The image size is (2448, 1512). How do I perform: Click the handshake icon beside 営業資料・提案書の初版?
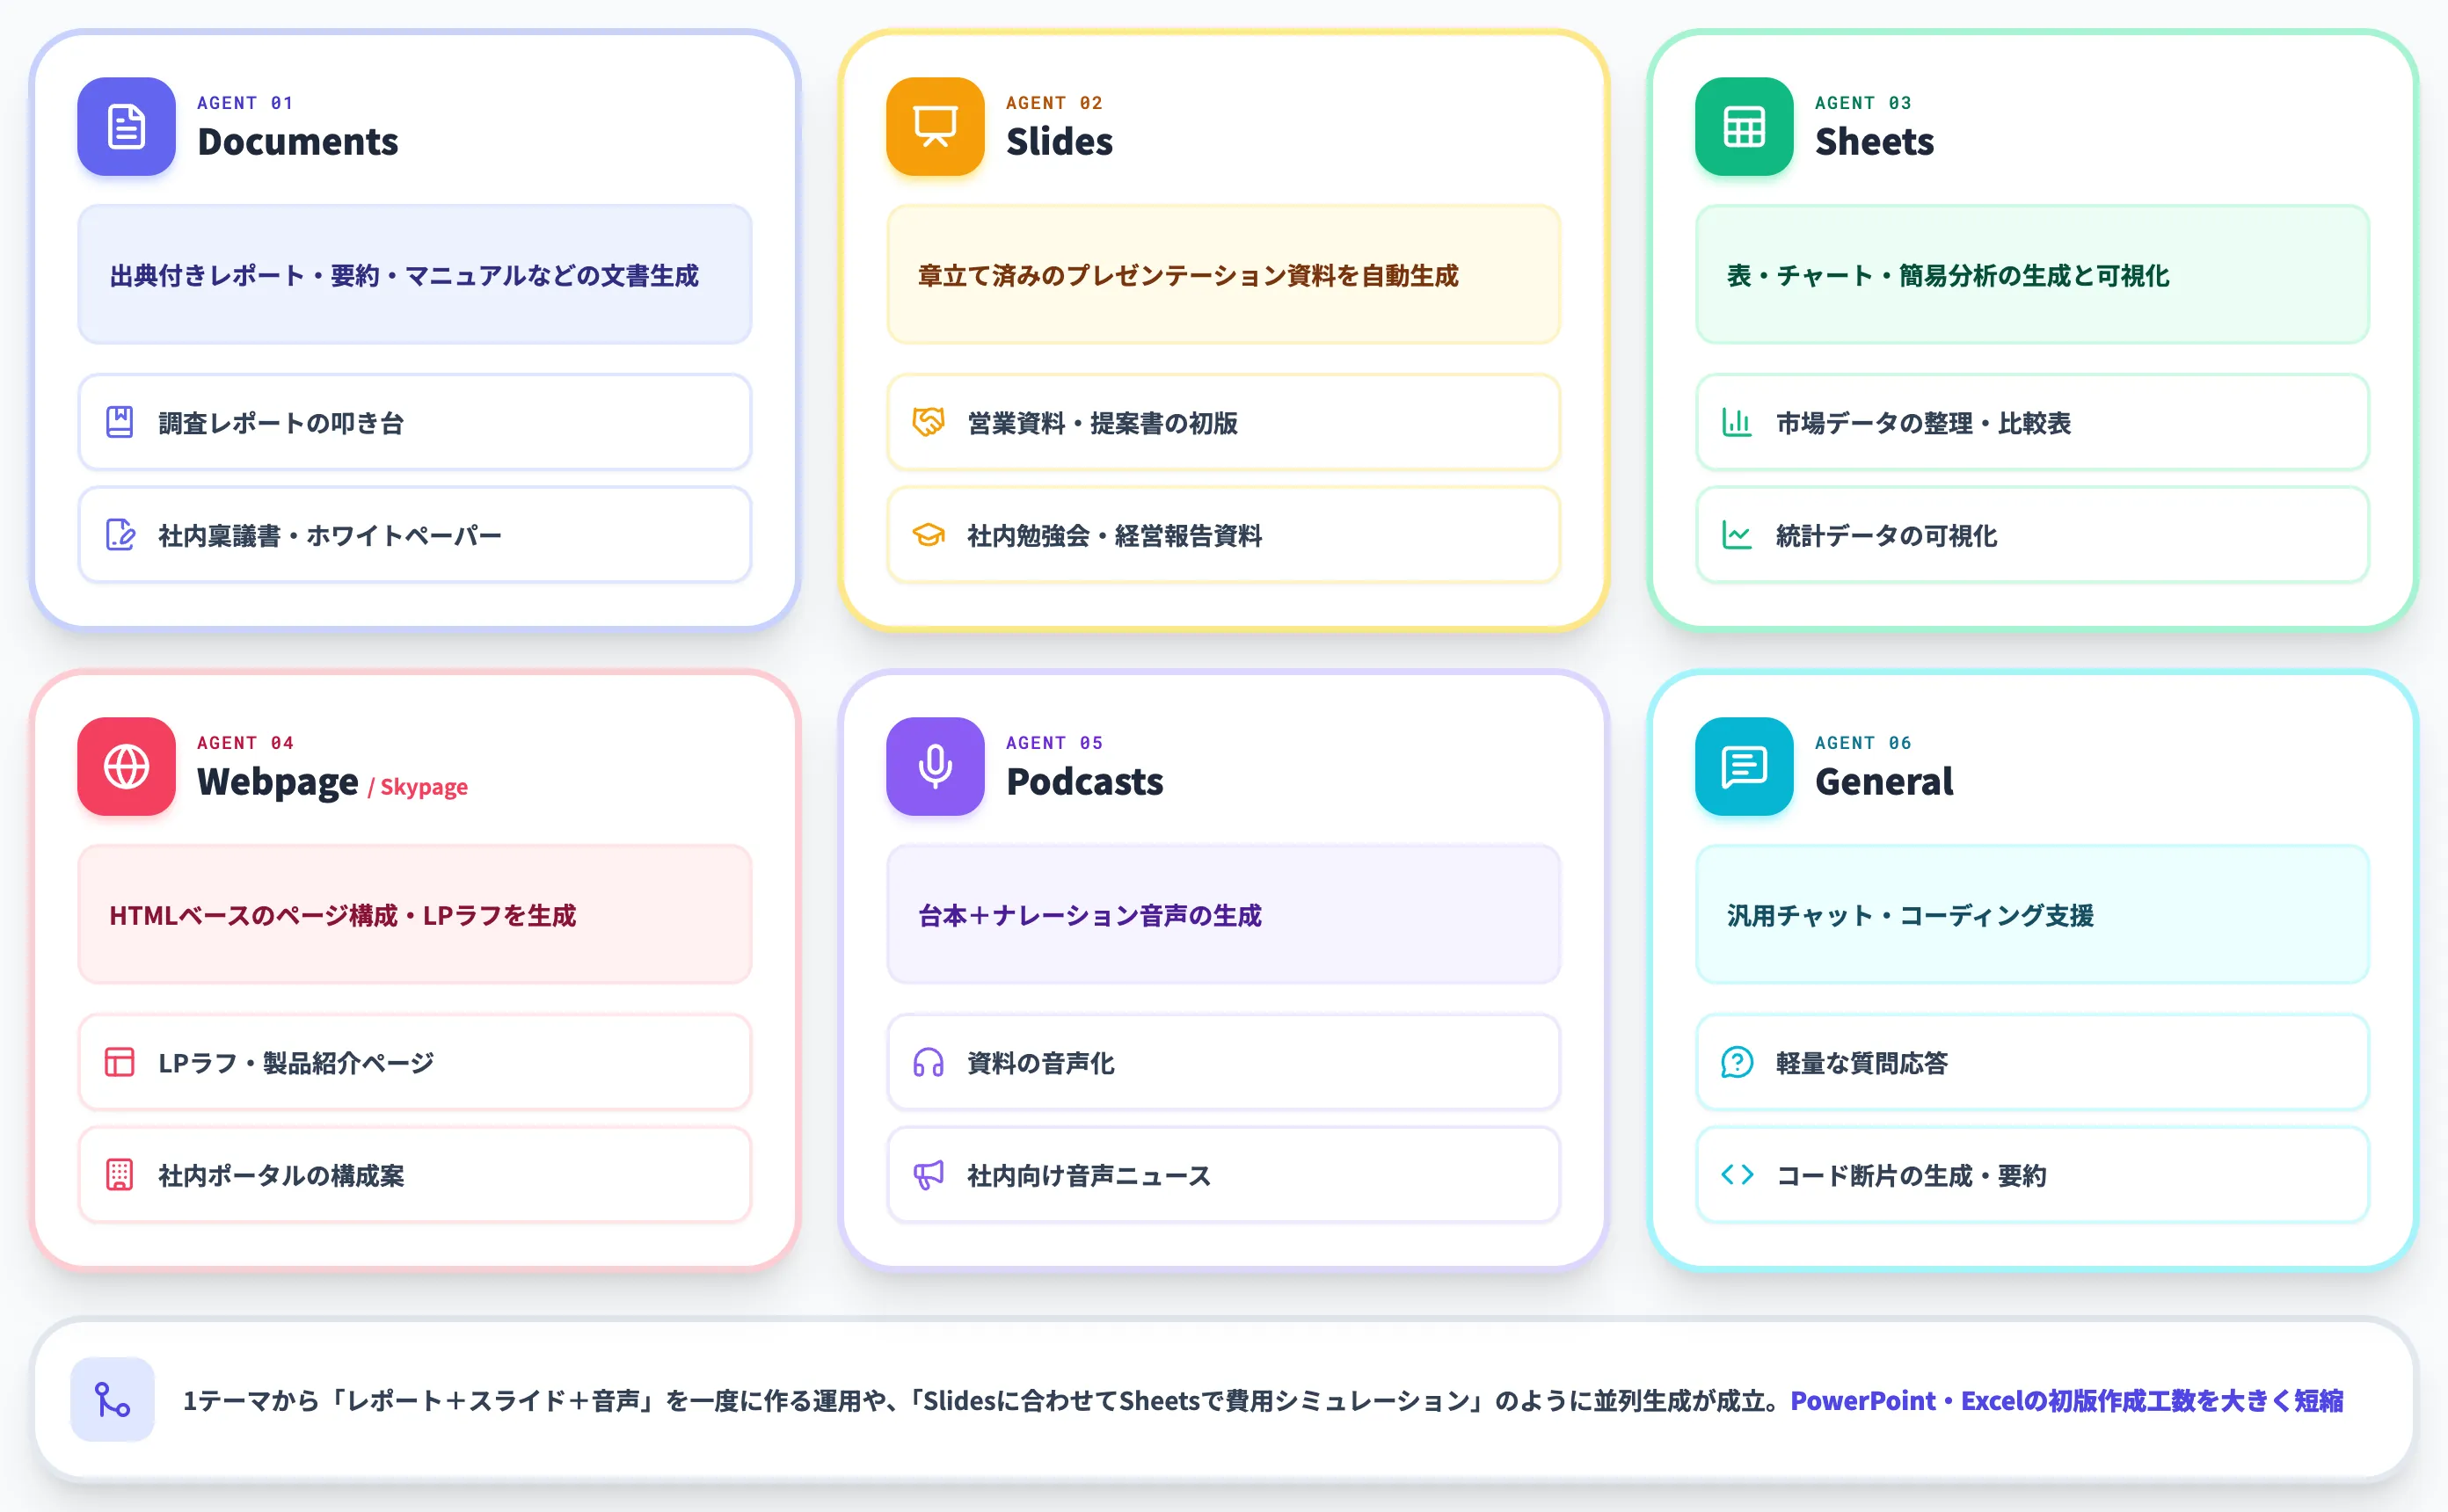[x=928, y=422]
